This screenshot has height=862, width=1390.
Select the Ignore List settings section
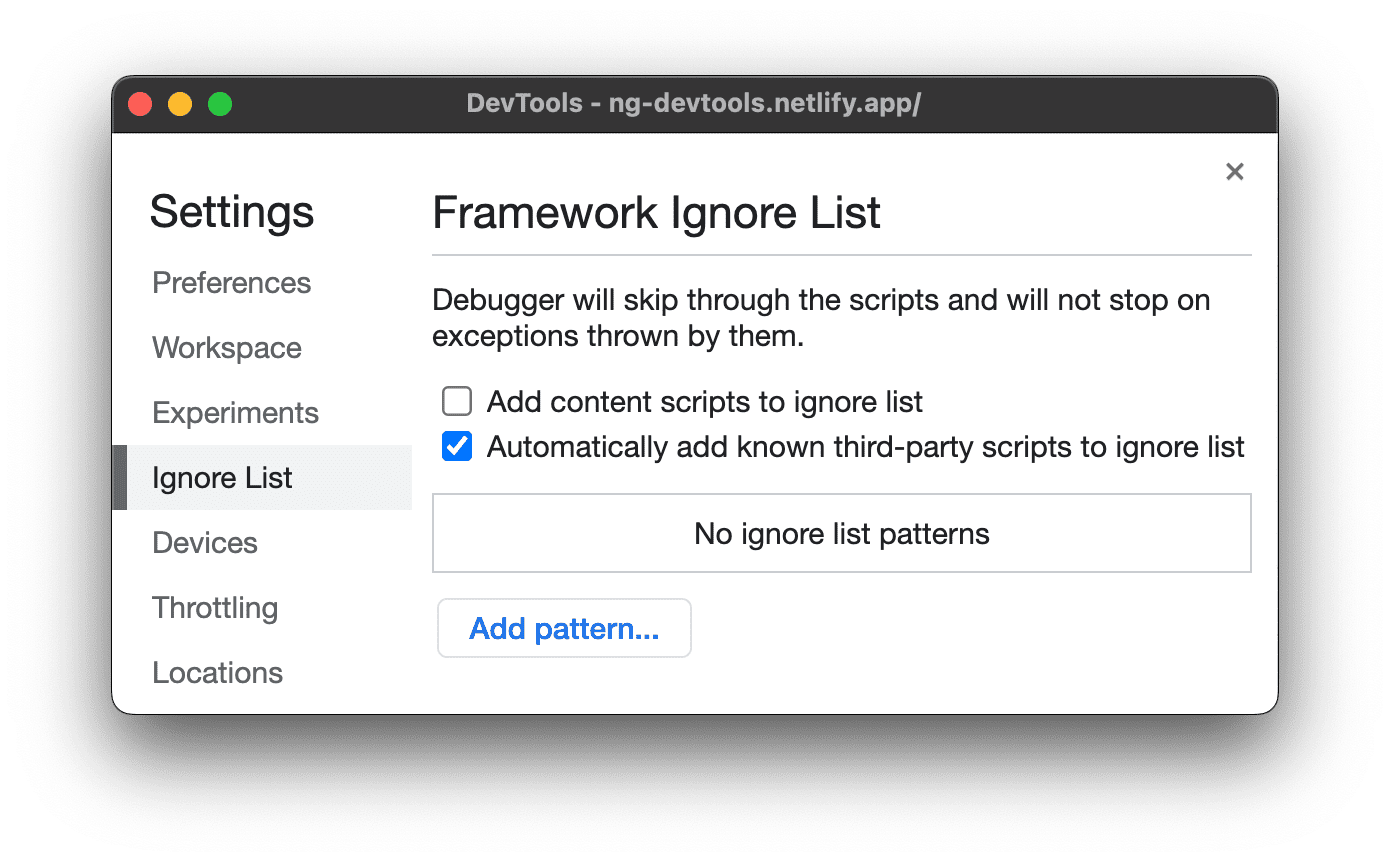click(x=222, y=478)
